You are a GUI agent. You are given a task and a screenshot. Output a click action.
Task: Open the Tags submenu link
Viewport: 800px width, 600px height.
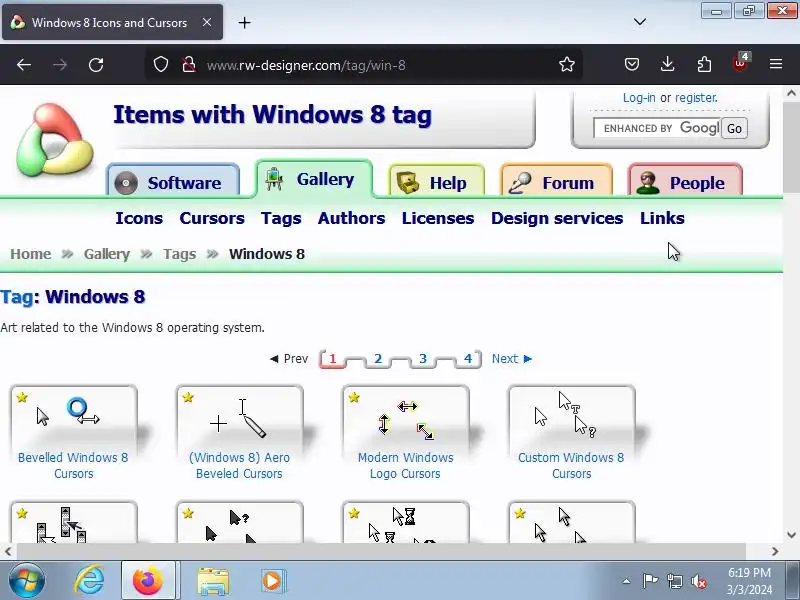click(281, 218)
